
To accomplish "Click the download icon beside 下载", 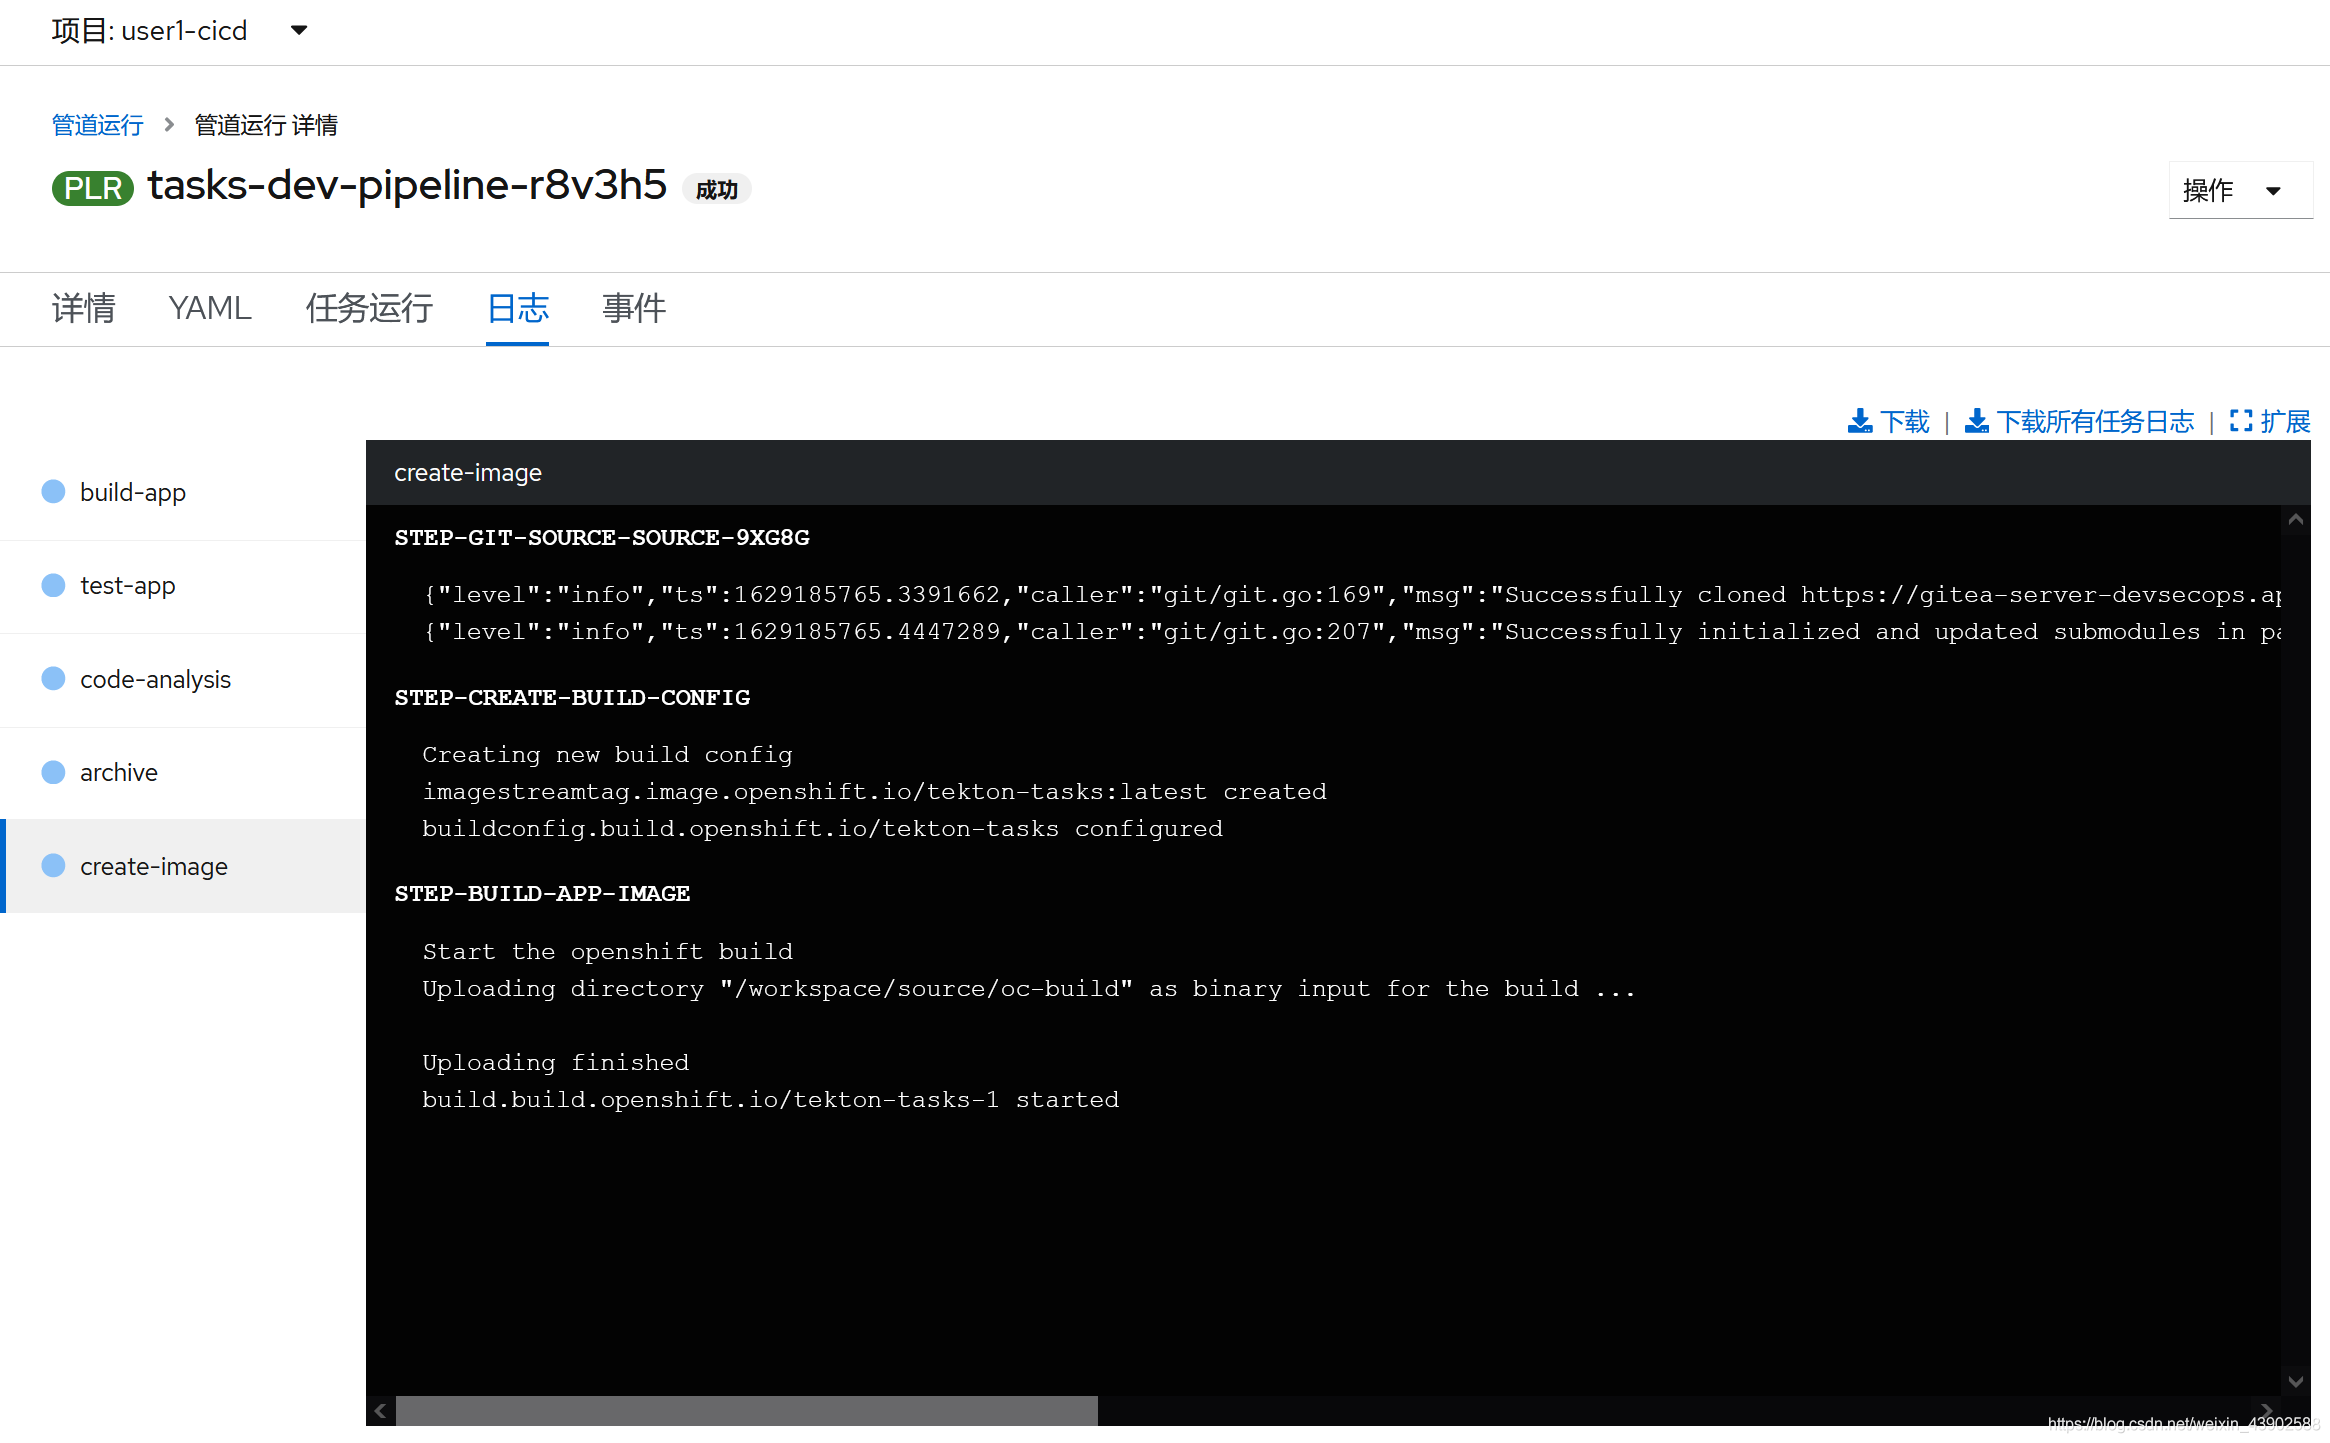I will pyautogui.click(x=1860, y=422).
